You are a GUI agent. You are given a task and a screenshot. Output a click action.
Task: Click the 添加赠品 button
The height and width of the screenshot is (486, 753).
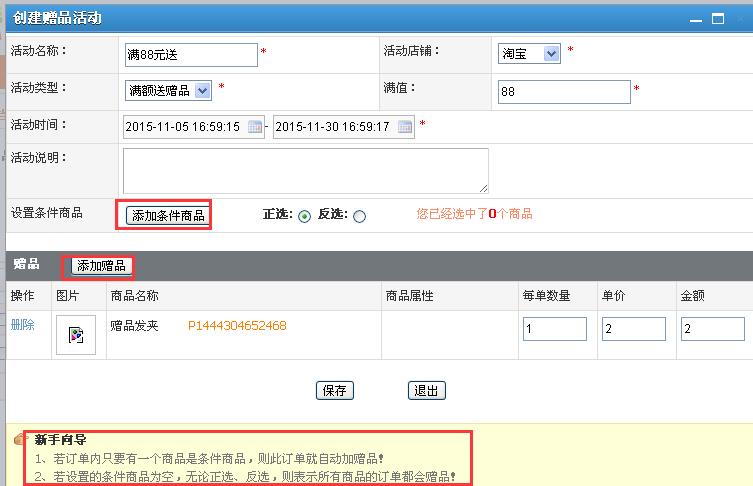101,266
